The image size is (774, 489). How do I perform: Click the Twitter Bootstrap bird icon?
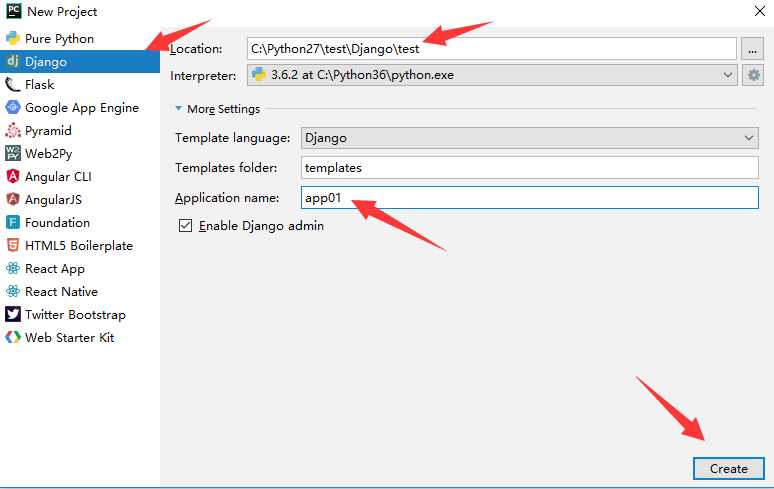pos(13,314)
